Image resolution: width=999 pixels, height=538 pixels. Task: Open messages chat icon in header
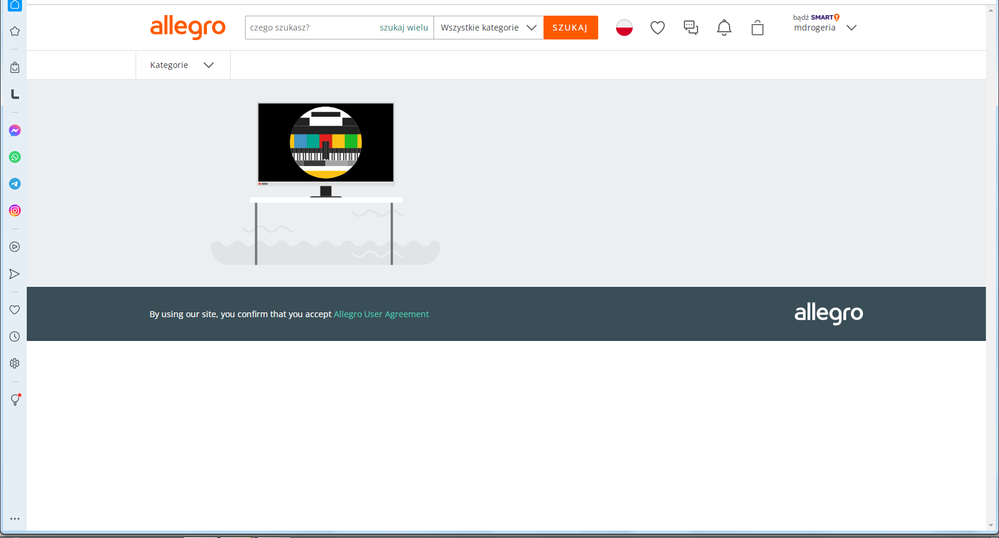point(691,27)
